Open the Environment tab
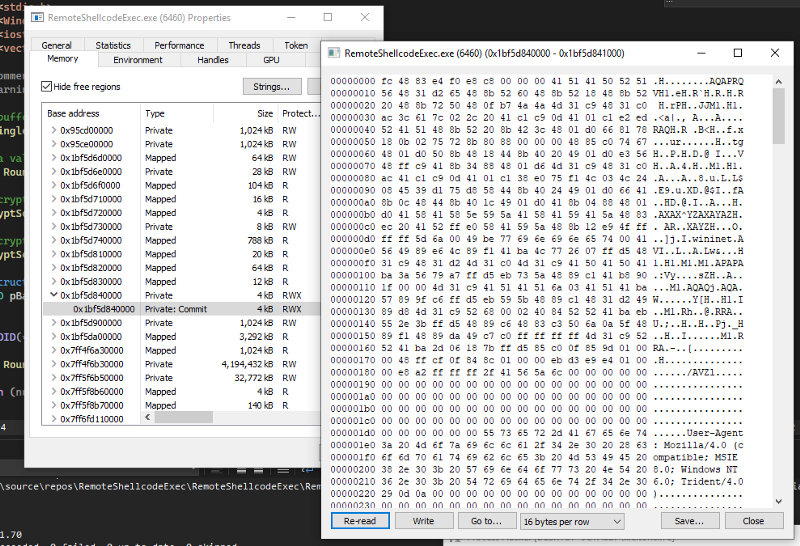The width and height of the screenshot is (800, 546). 138,60
